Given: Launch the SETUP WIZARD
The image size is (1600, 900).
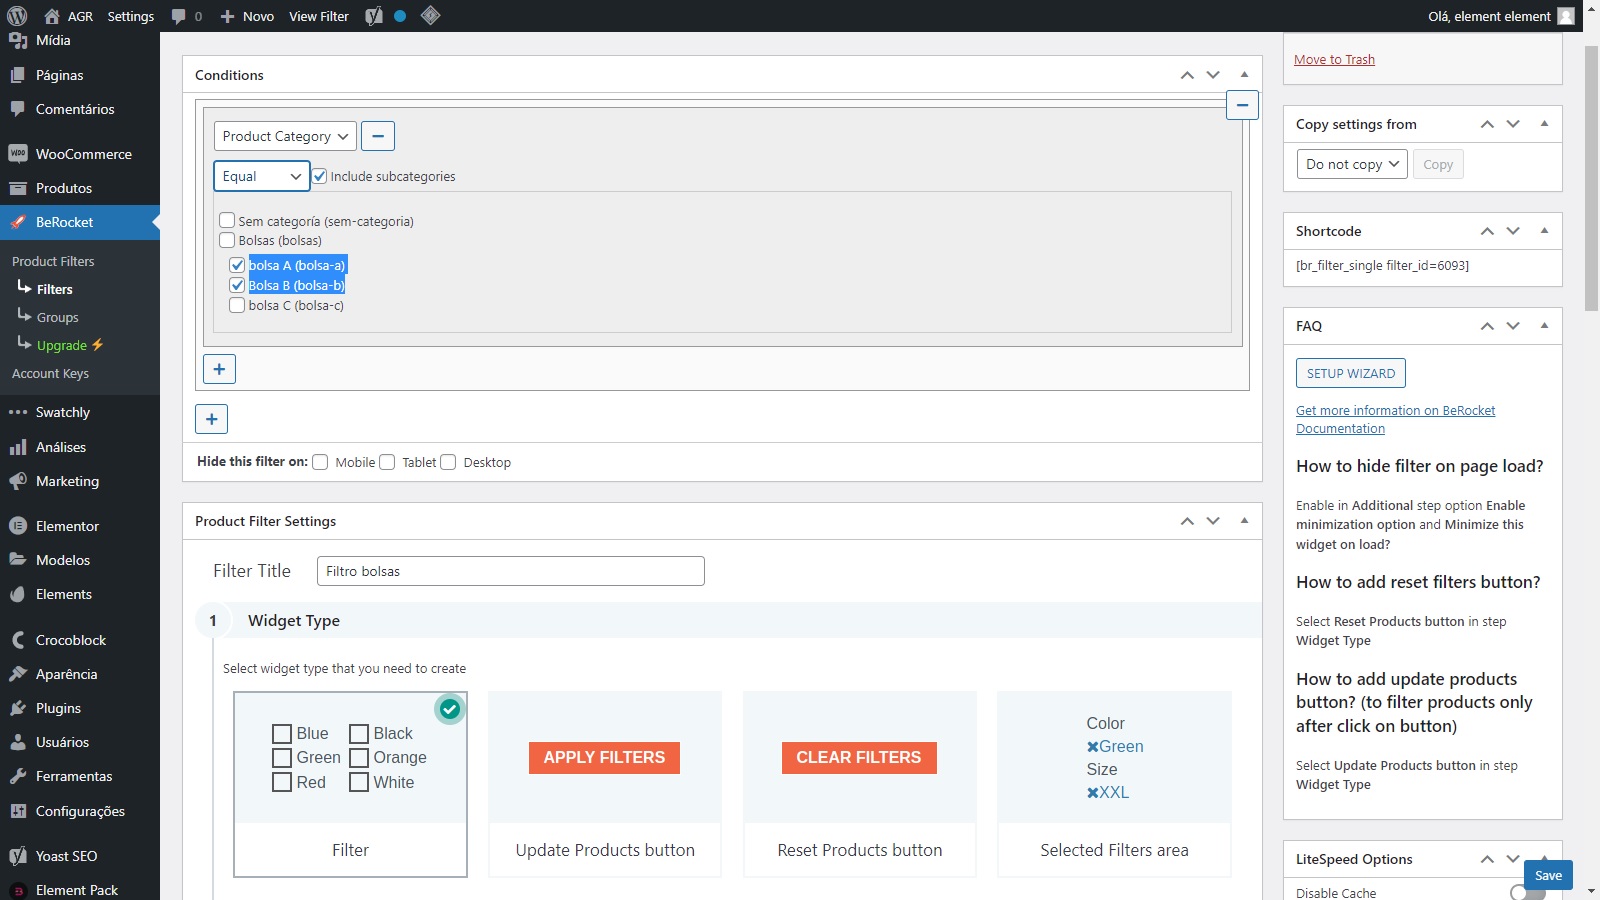Looking at the screenshot, I should 1351,373.
